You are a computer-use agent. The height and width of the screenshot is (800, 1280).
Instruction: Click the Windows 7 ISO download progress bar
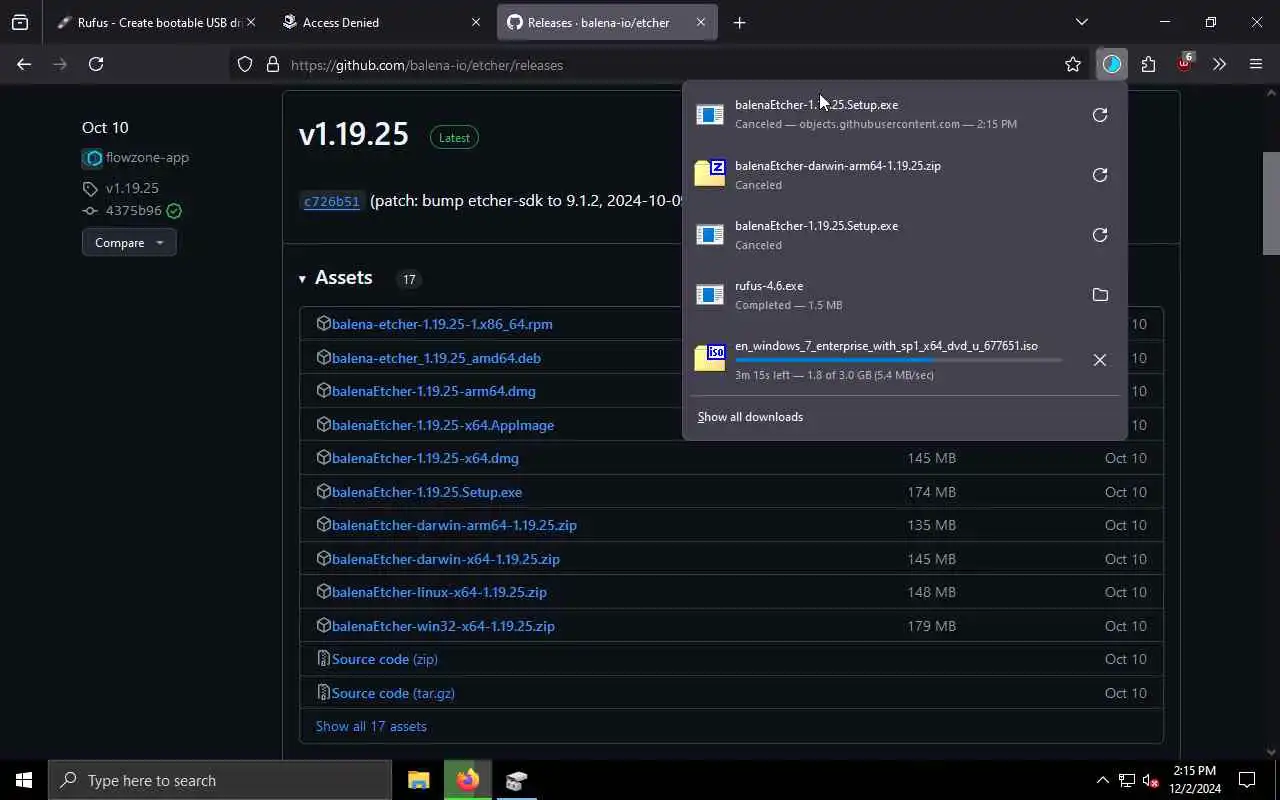tap(898, 360)
